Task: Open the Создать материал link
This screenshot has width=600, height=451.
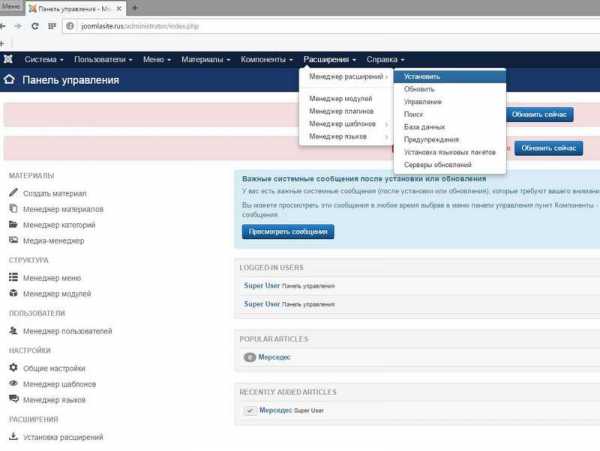Action: 55,194
